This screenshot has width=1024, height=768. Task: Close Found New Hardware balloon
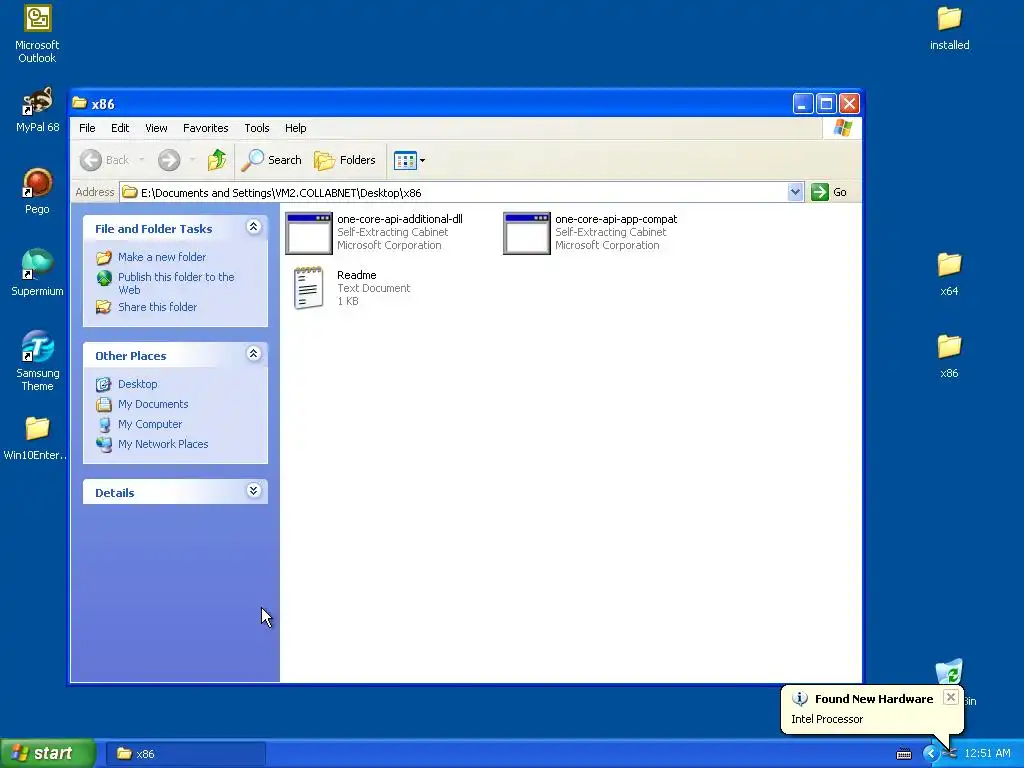[951, 697]
